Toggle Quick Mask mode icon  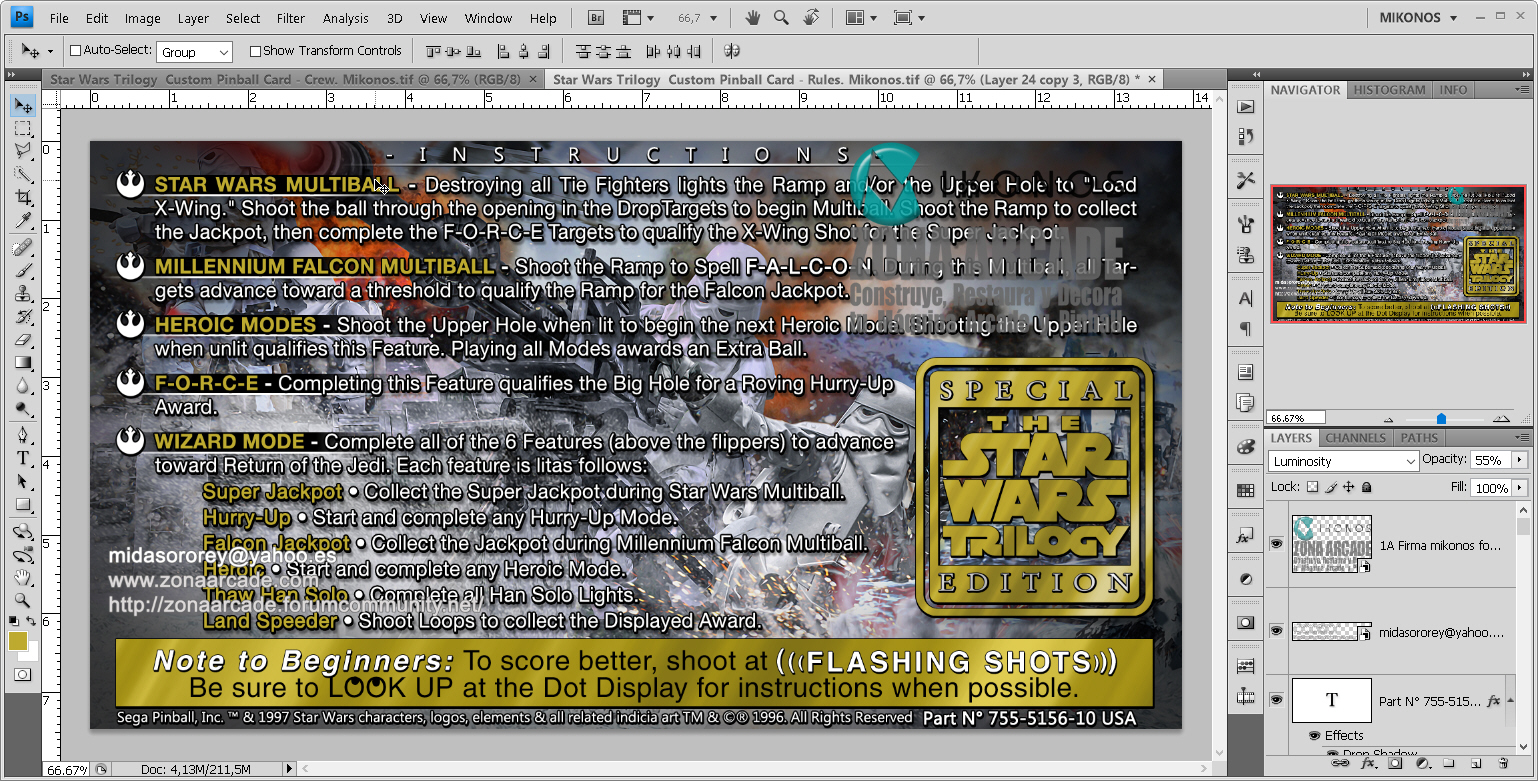click(x=22, y=675)
